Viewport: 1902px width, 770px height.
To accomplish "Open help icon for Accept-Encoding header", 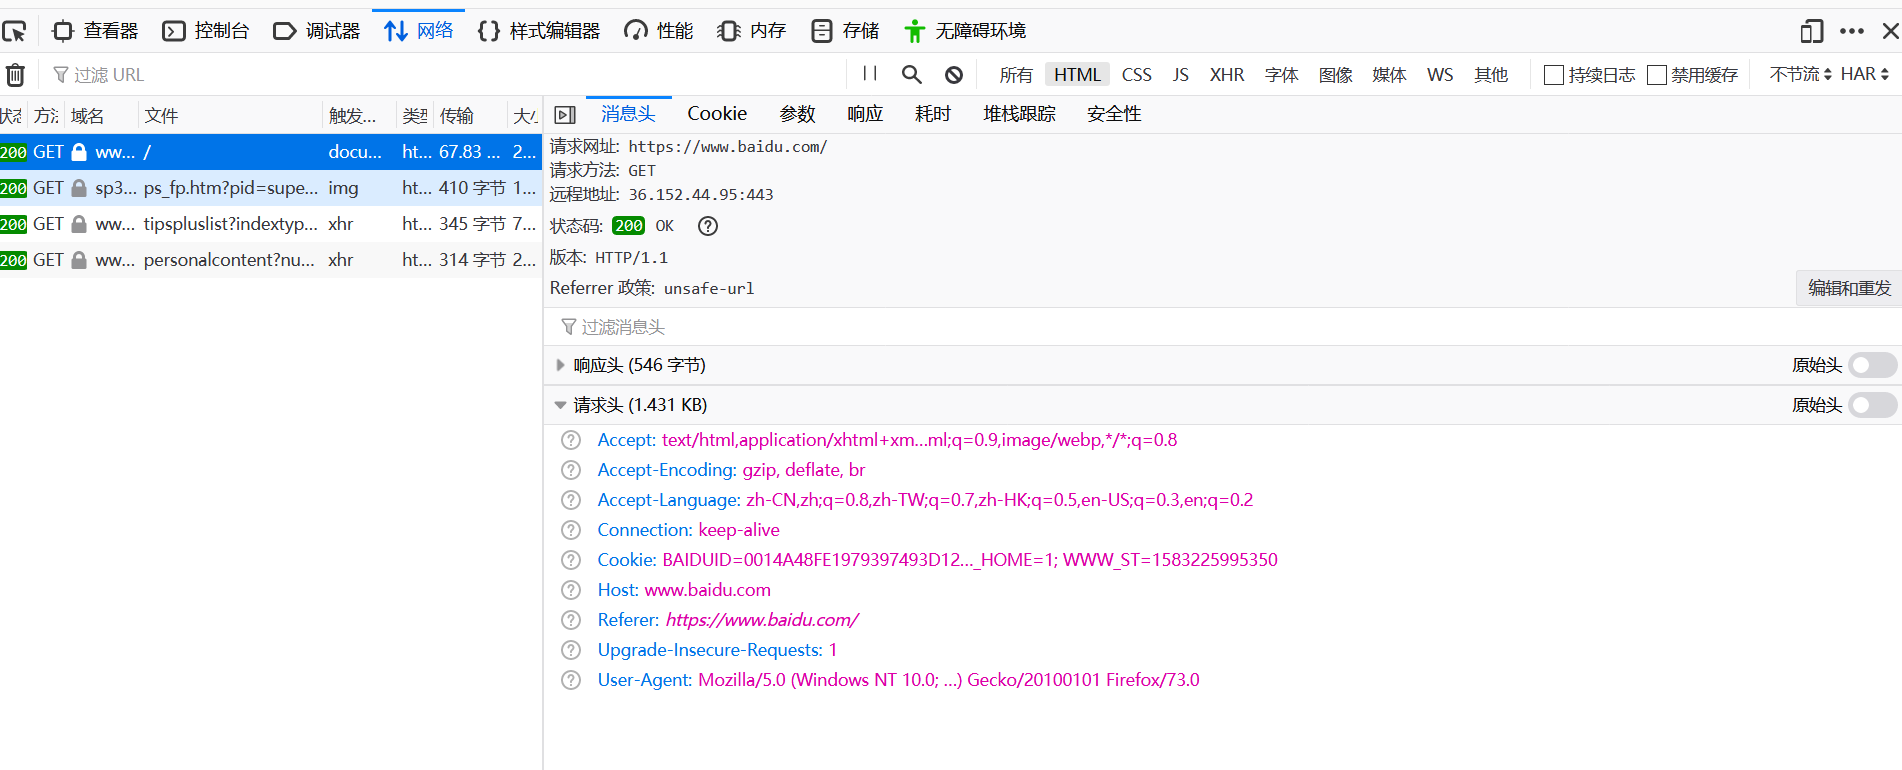I will coord(571,470).
